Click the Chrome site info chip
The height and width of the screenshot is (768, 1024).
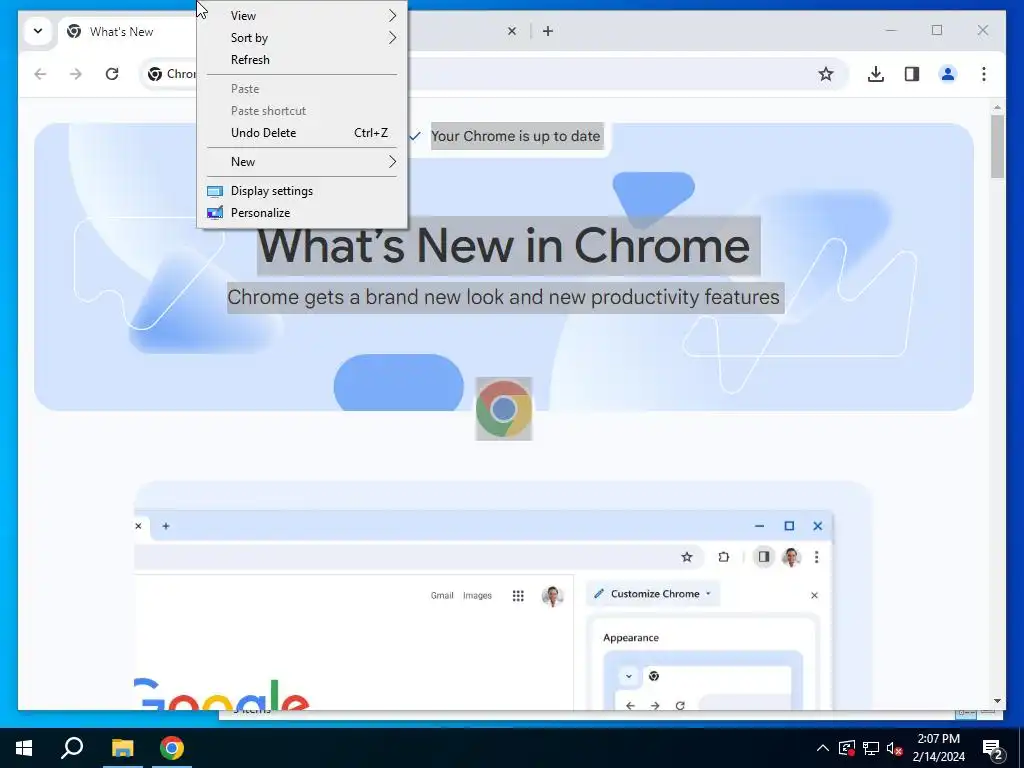(171, 74)
